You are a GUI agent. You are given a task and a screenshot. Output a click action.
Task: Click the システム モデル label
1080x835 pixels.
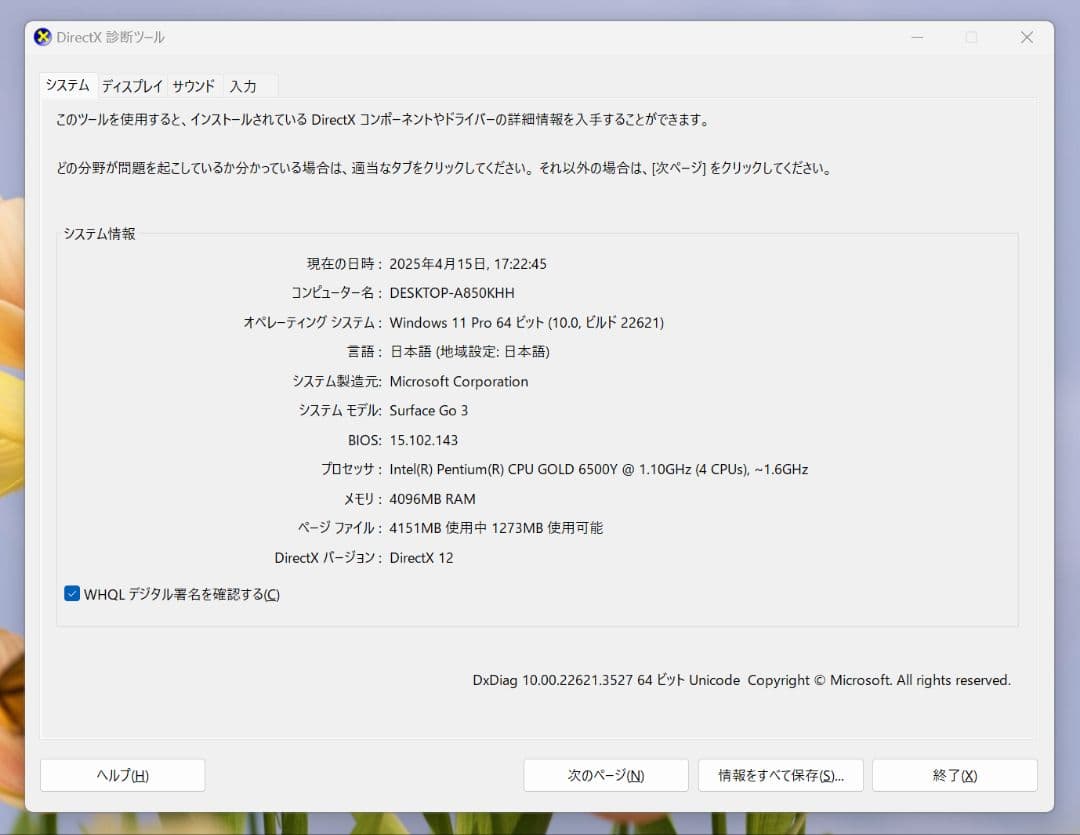tap(340, 411)
